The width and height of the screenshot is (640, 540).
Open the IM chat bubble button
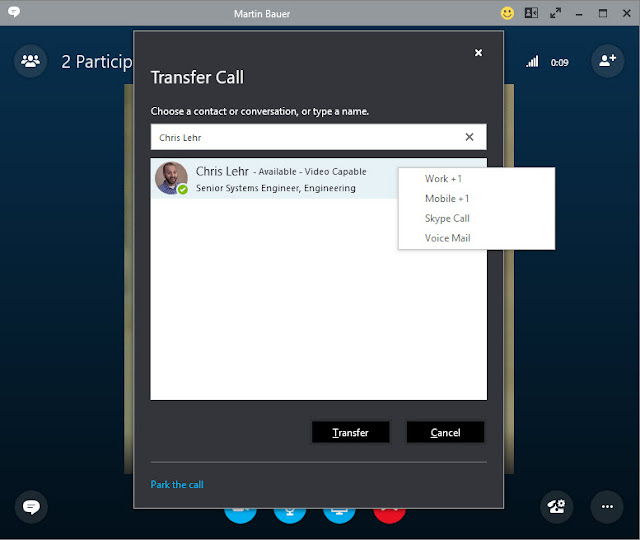click(x=31, y=507)
